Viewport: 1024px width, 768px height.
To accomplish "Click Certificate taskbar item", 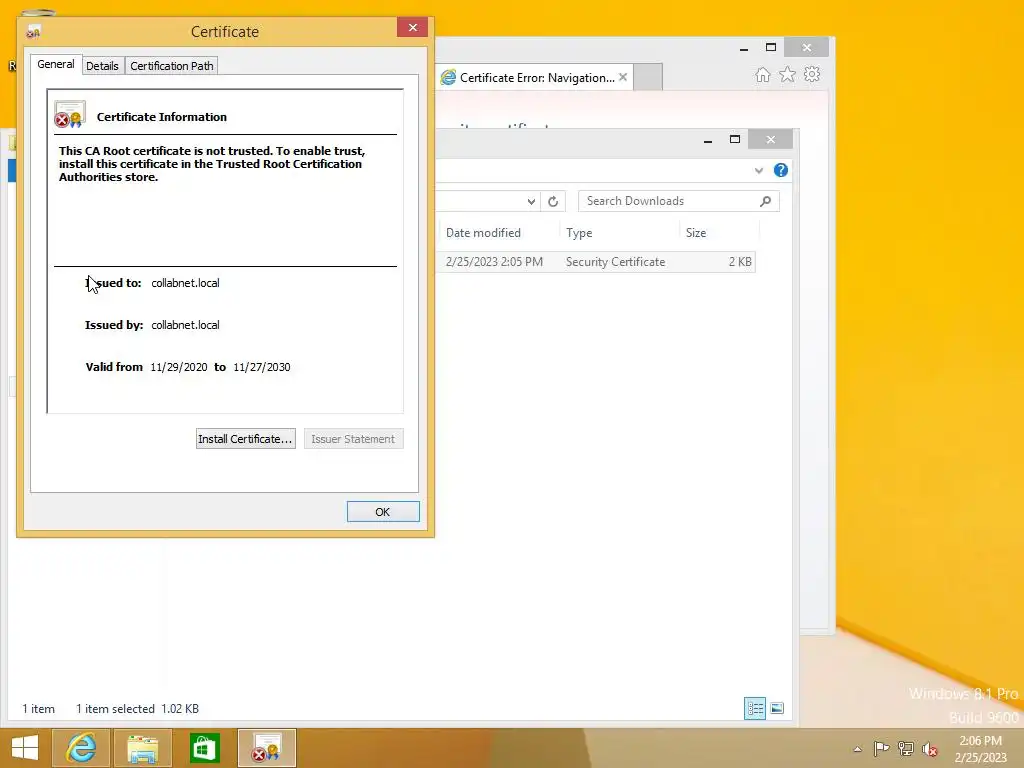I will tap(266, 748).
